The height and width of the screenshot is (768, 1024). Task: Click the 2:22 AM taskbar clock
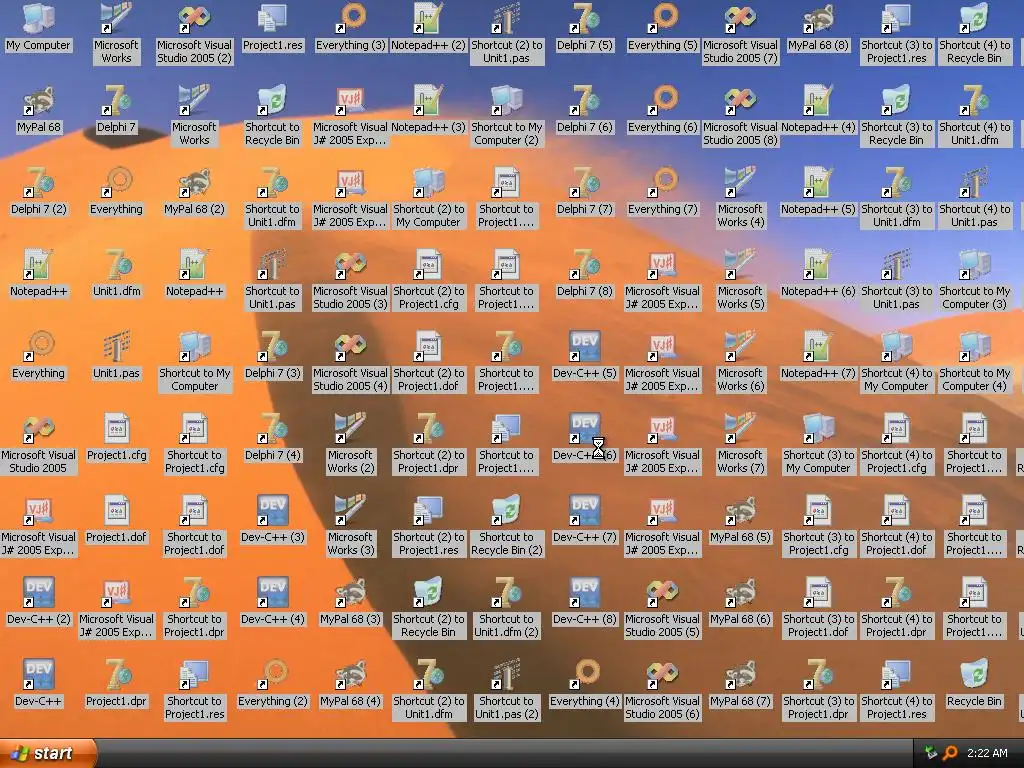pyautogui.click(x=987, y=753)
